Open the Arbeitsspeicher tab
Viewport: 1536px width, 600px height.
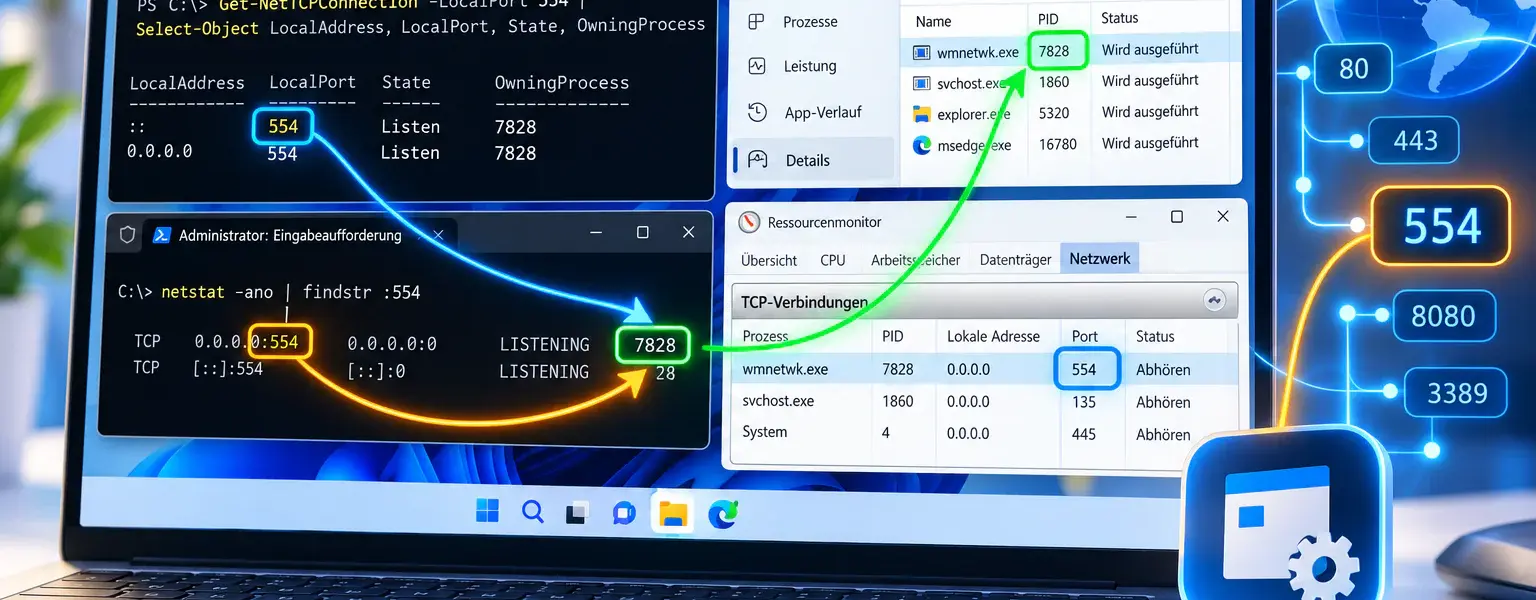(915, 260)
